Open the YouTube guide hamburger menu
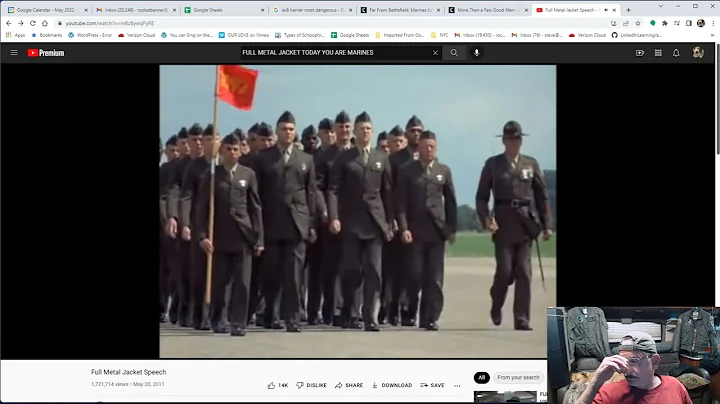Screen dimensions: 720x404 (x=14, y=53)
